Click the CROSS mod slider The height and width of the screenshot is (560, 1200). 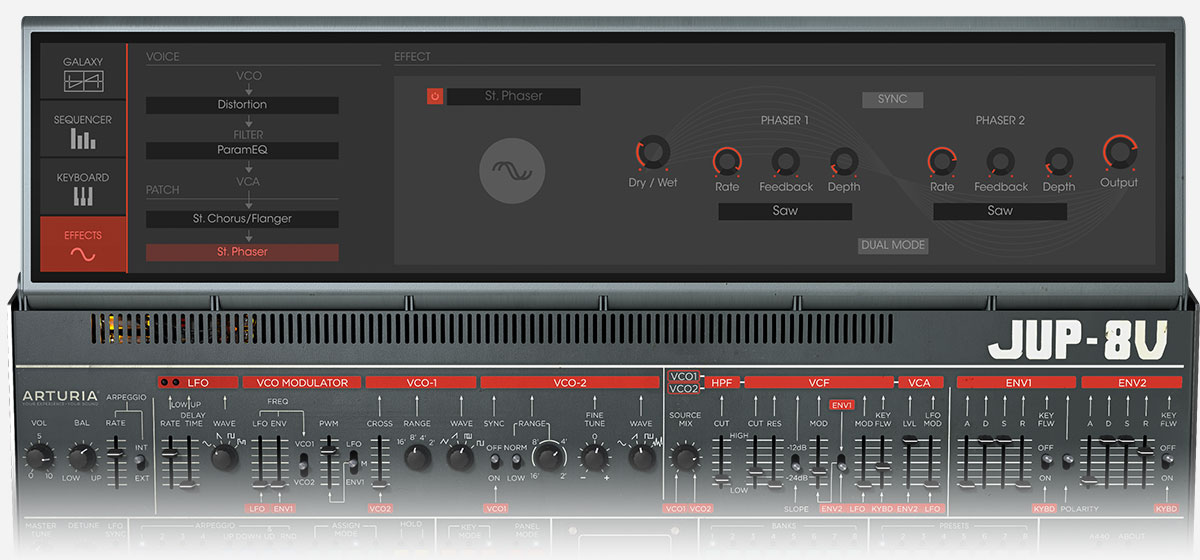pos(380,462)
